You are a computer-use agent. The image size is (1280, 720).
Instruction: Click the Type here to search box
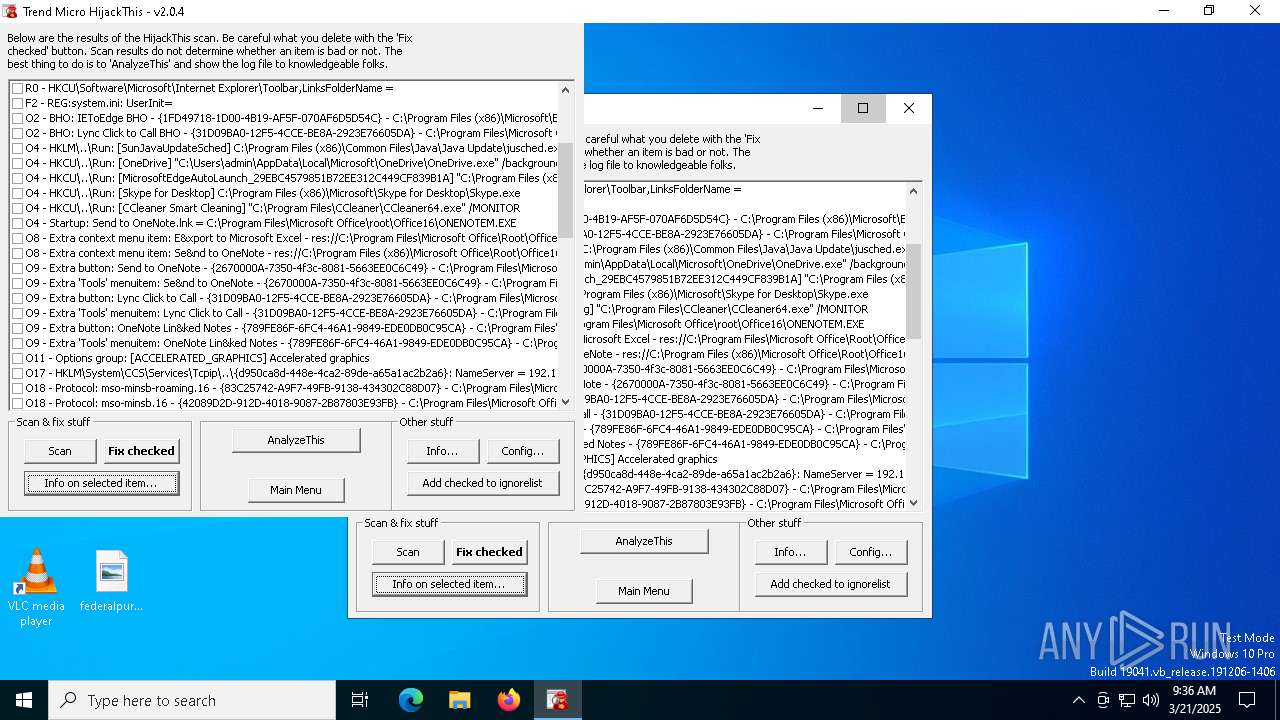tap(192, 700)
